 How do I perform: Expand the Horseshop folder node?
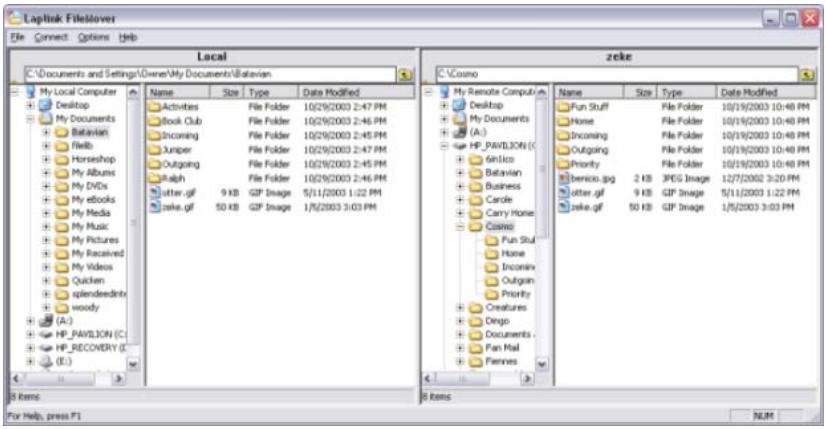46,159
